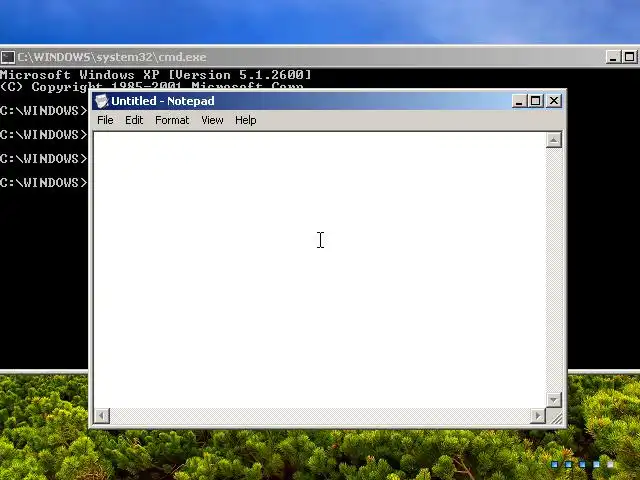640x480 pixels.
Task: Click the 'Untitled - Notepad' title text
Action: [162, 101]
